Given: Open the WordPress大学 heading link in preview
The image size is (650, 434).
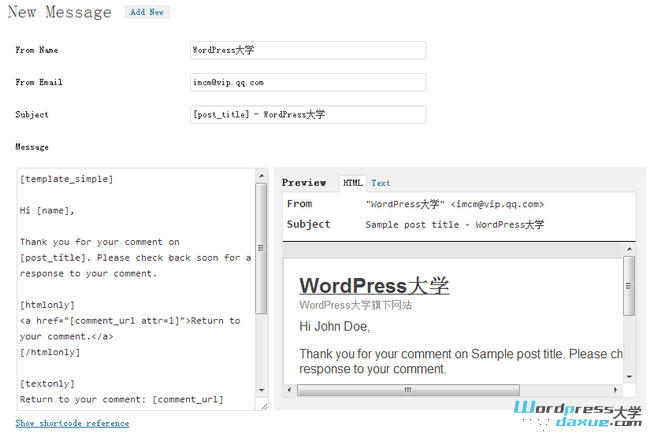Looking at the screenshot, I should pos(374,286).
